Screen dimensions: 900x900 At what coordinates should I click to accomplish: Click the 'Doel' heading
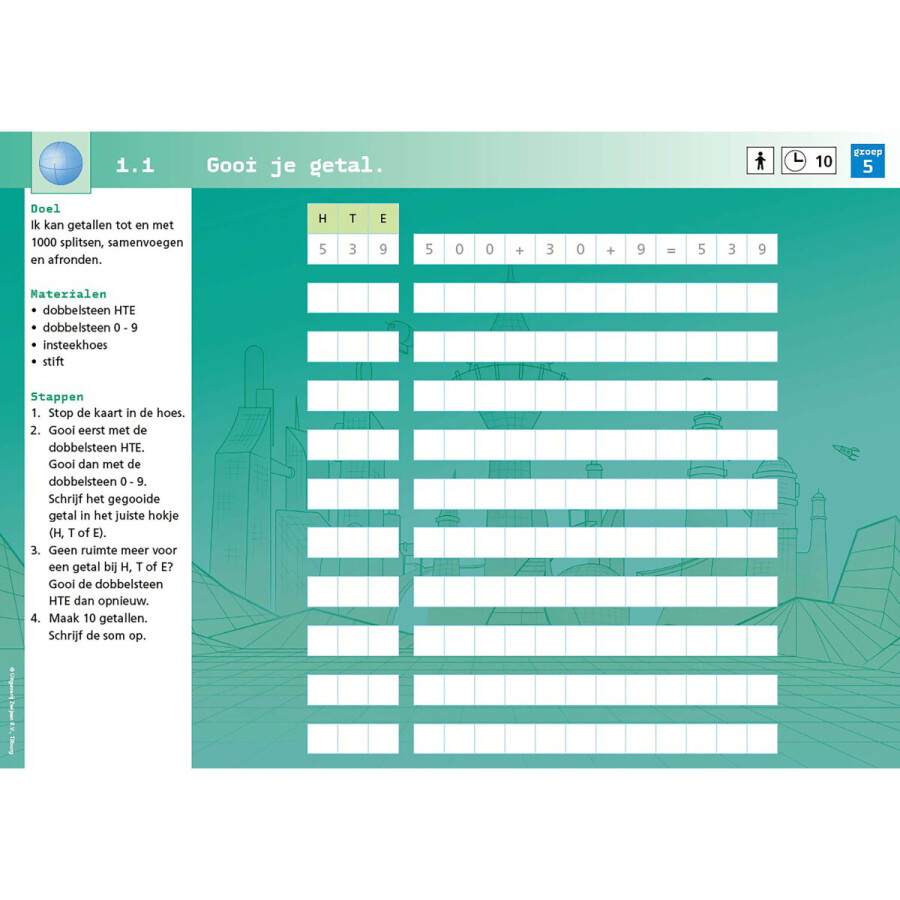[45, 209]
